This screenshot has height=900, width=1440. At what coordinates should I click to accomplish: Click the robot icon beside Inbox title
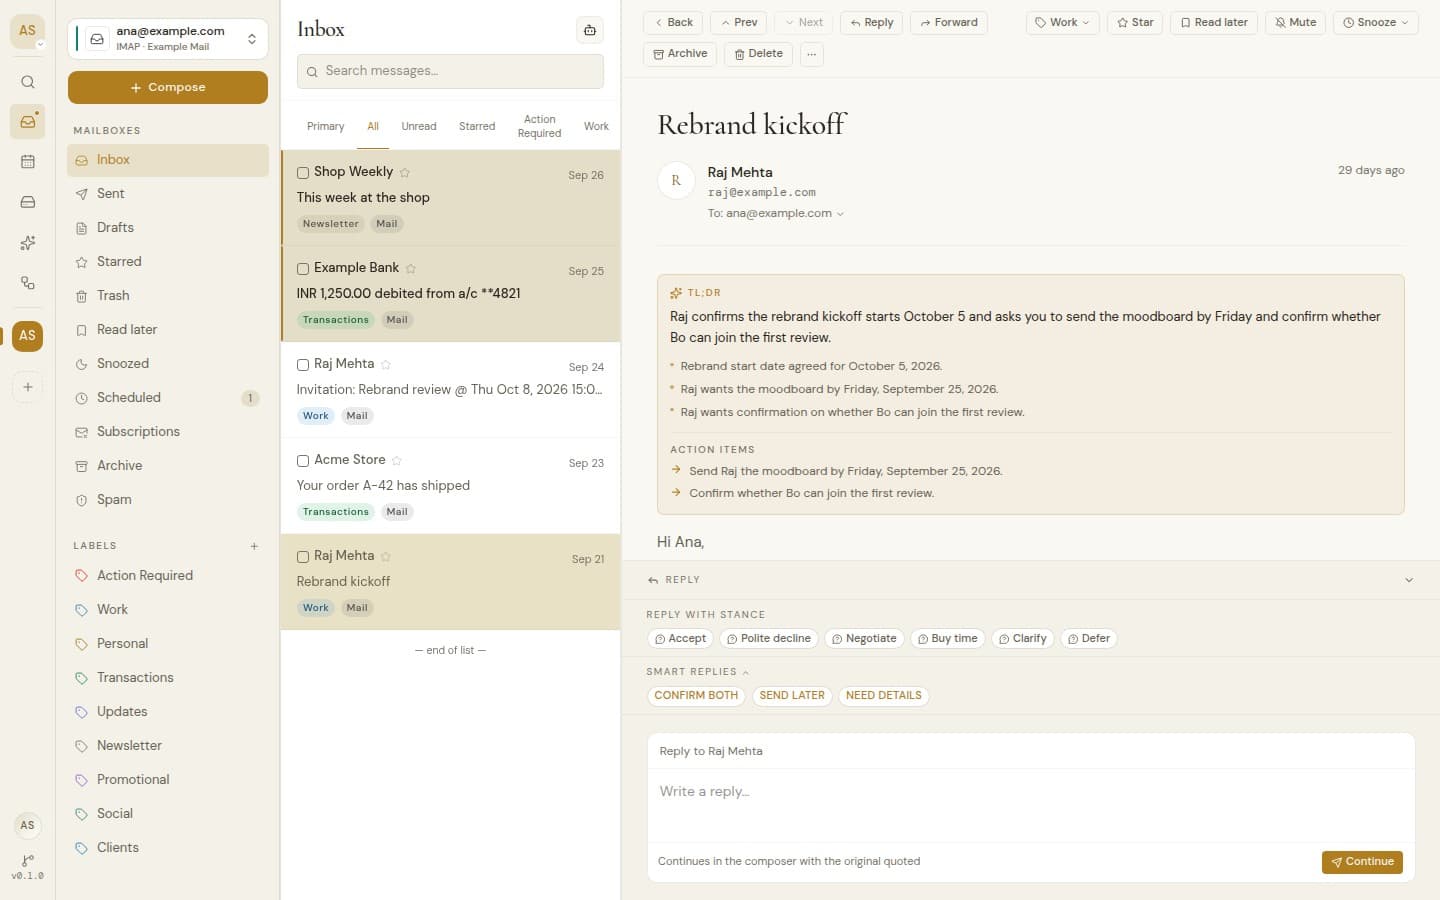coord(590,30)
